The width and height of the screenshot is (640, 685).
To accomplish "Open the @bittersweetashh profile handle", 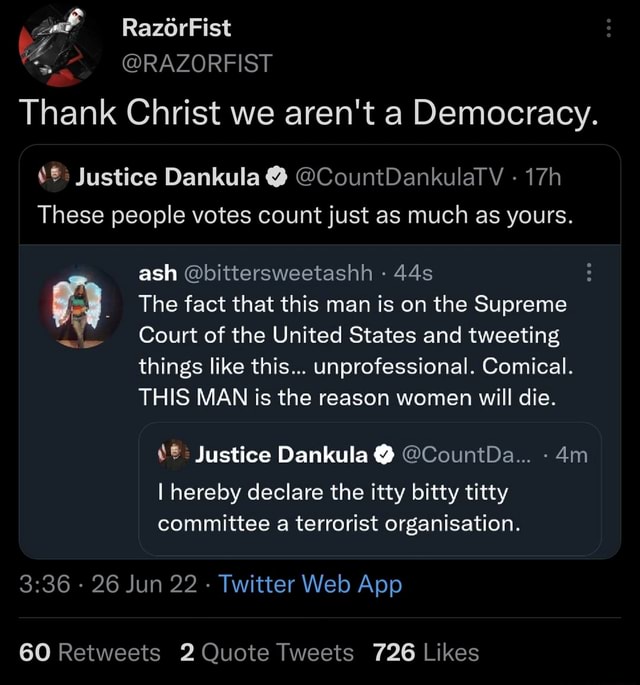I will 277,271.
